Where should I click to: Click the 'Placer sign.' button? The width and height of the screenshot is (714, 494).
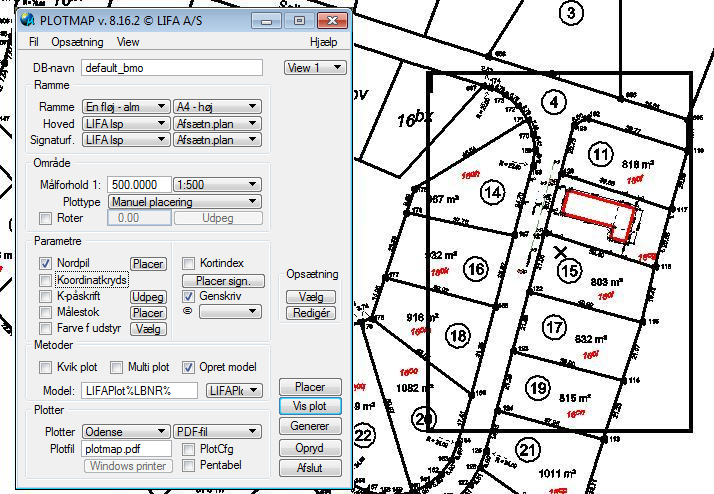point(223,280)
